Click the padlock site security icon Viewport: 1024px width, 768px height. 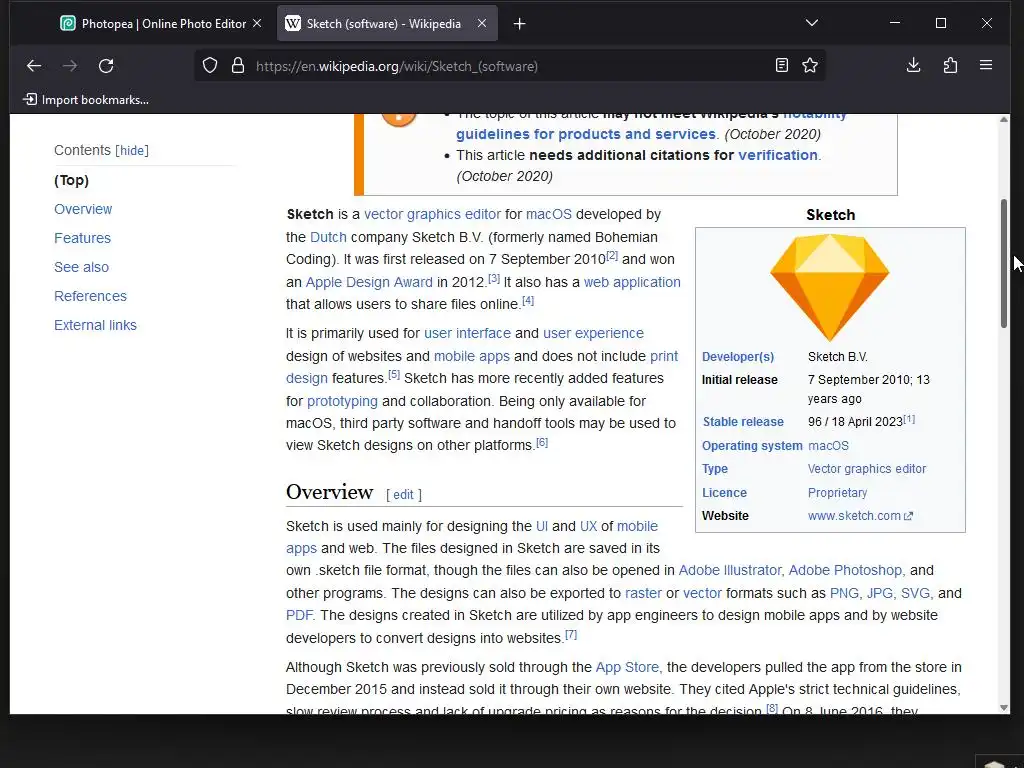coord(238,65)
